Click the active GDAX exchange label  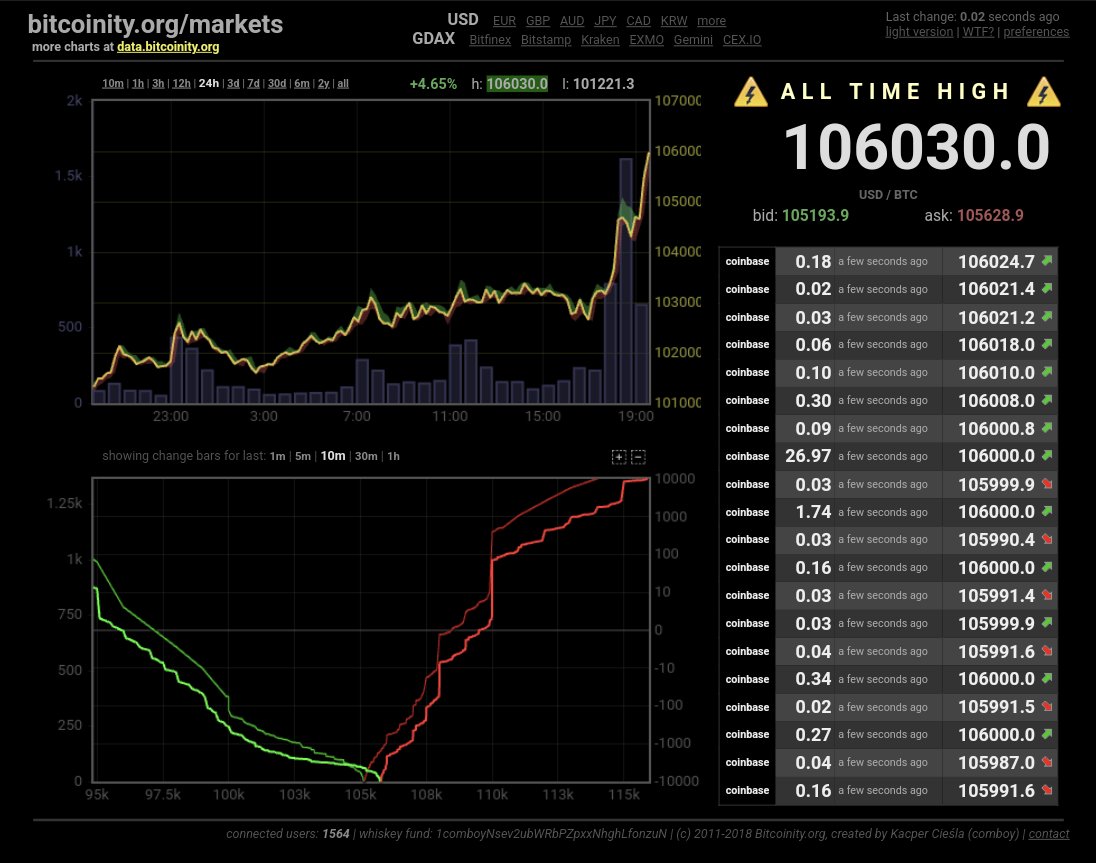coord(433,38)
